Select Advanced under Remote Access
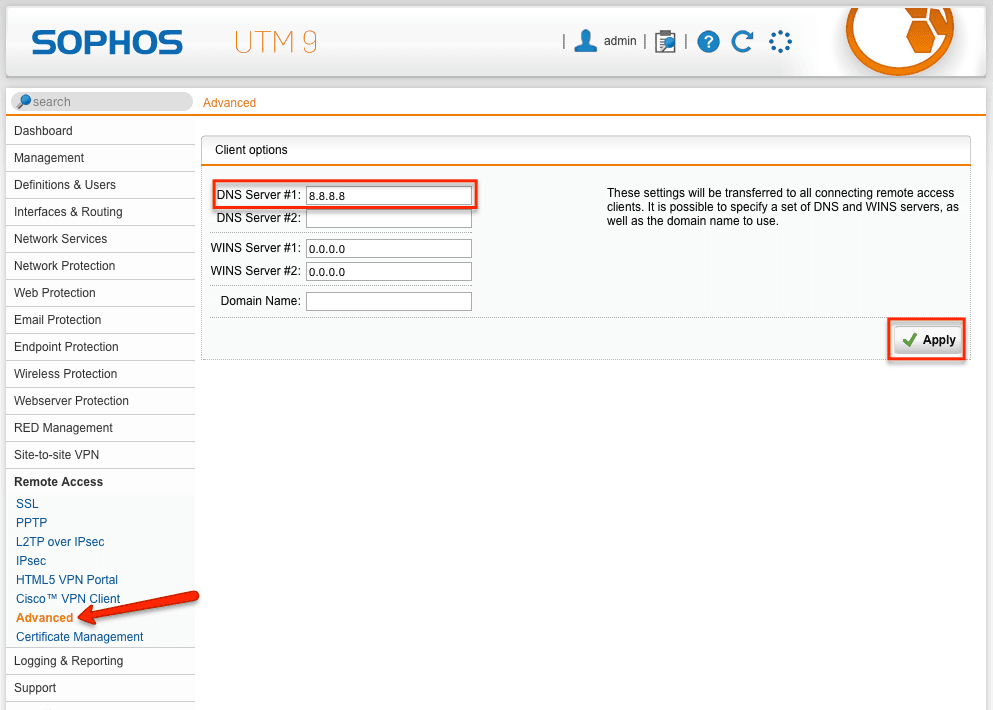 (44, 618)
